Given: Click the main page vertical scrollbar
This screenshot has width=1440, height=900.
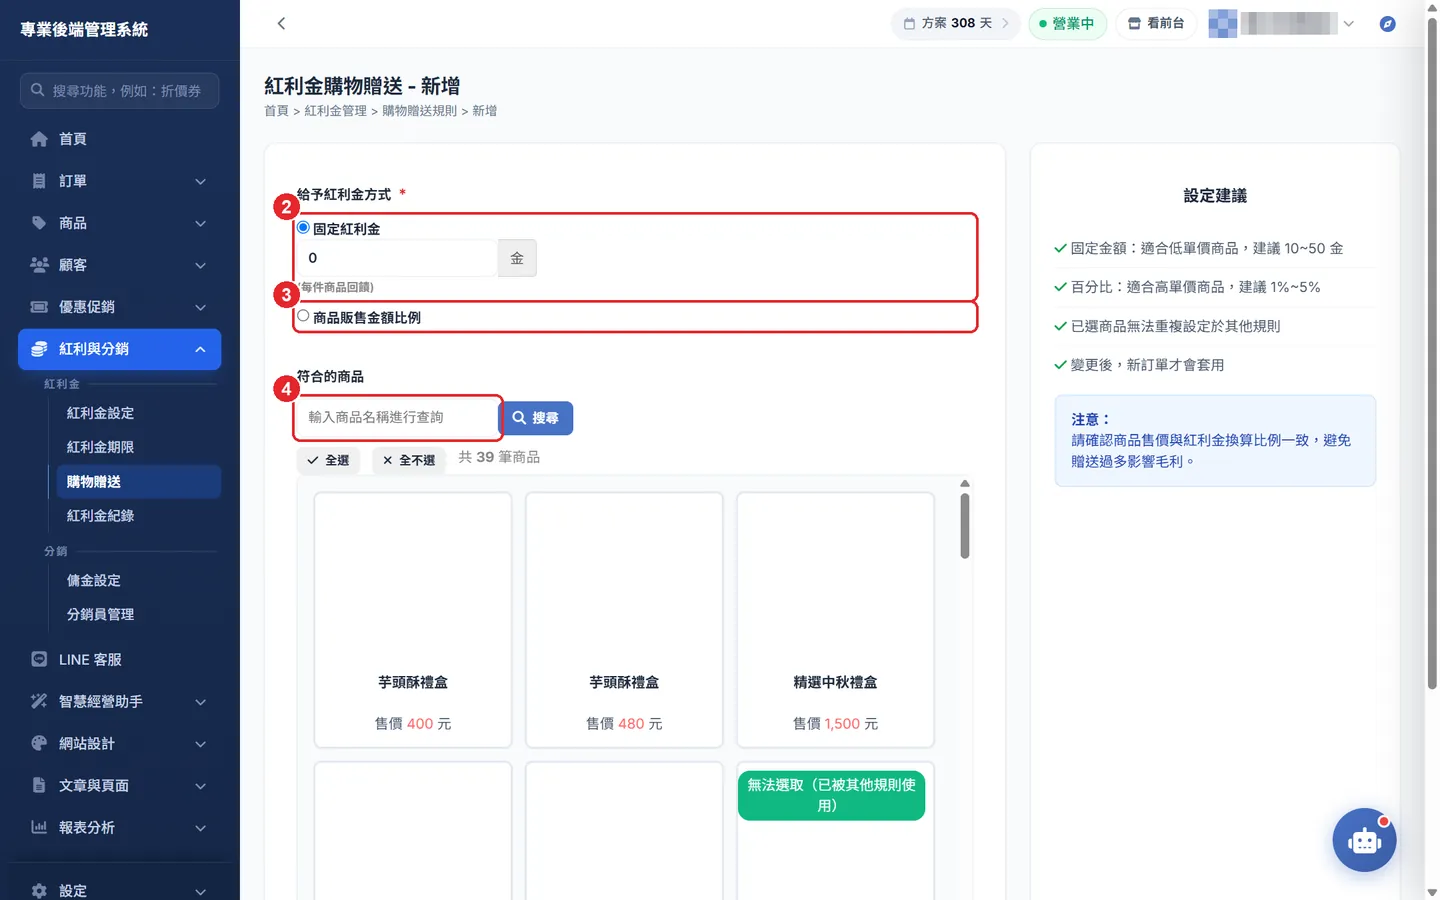Looking at the screenshot, I should point(1432,354).
